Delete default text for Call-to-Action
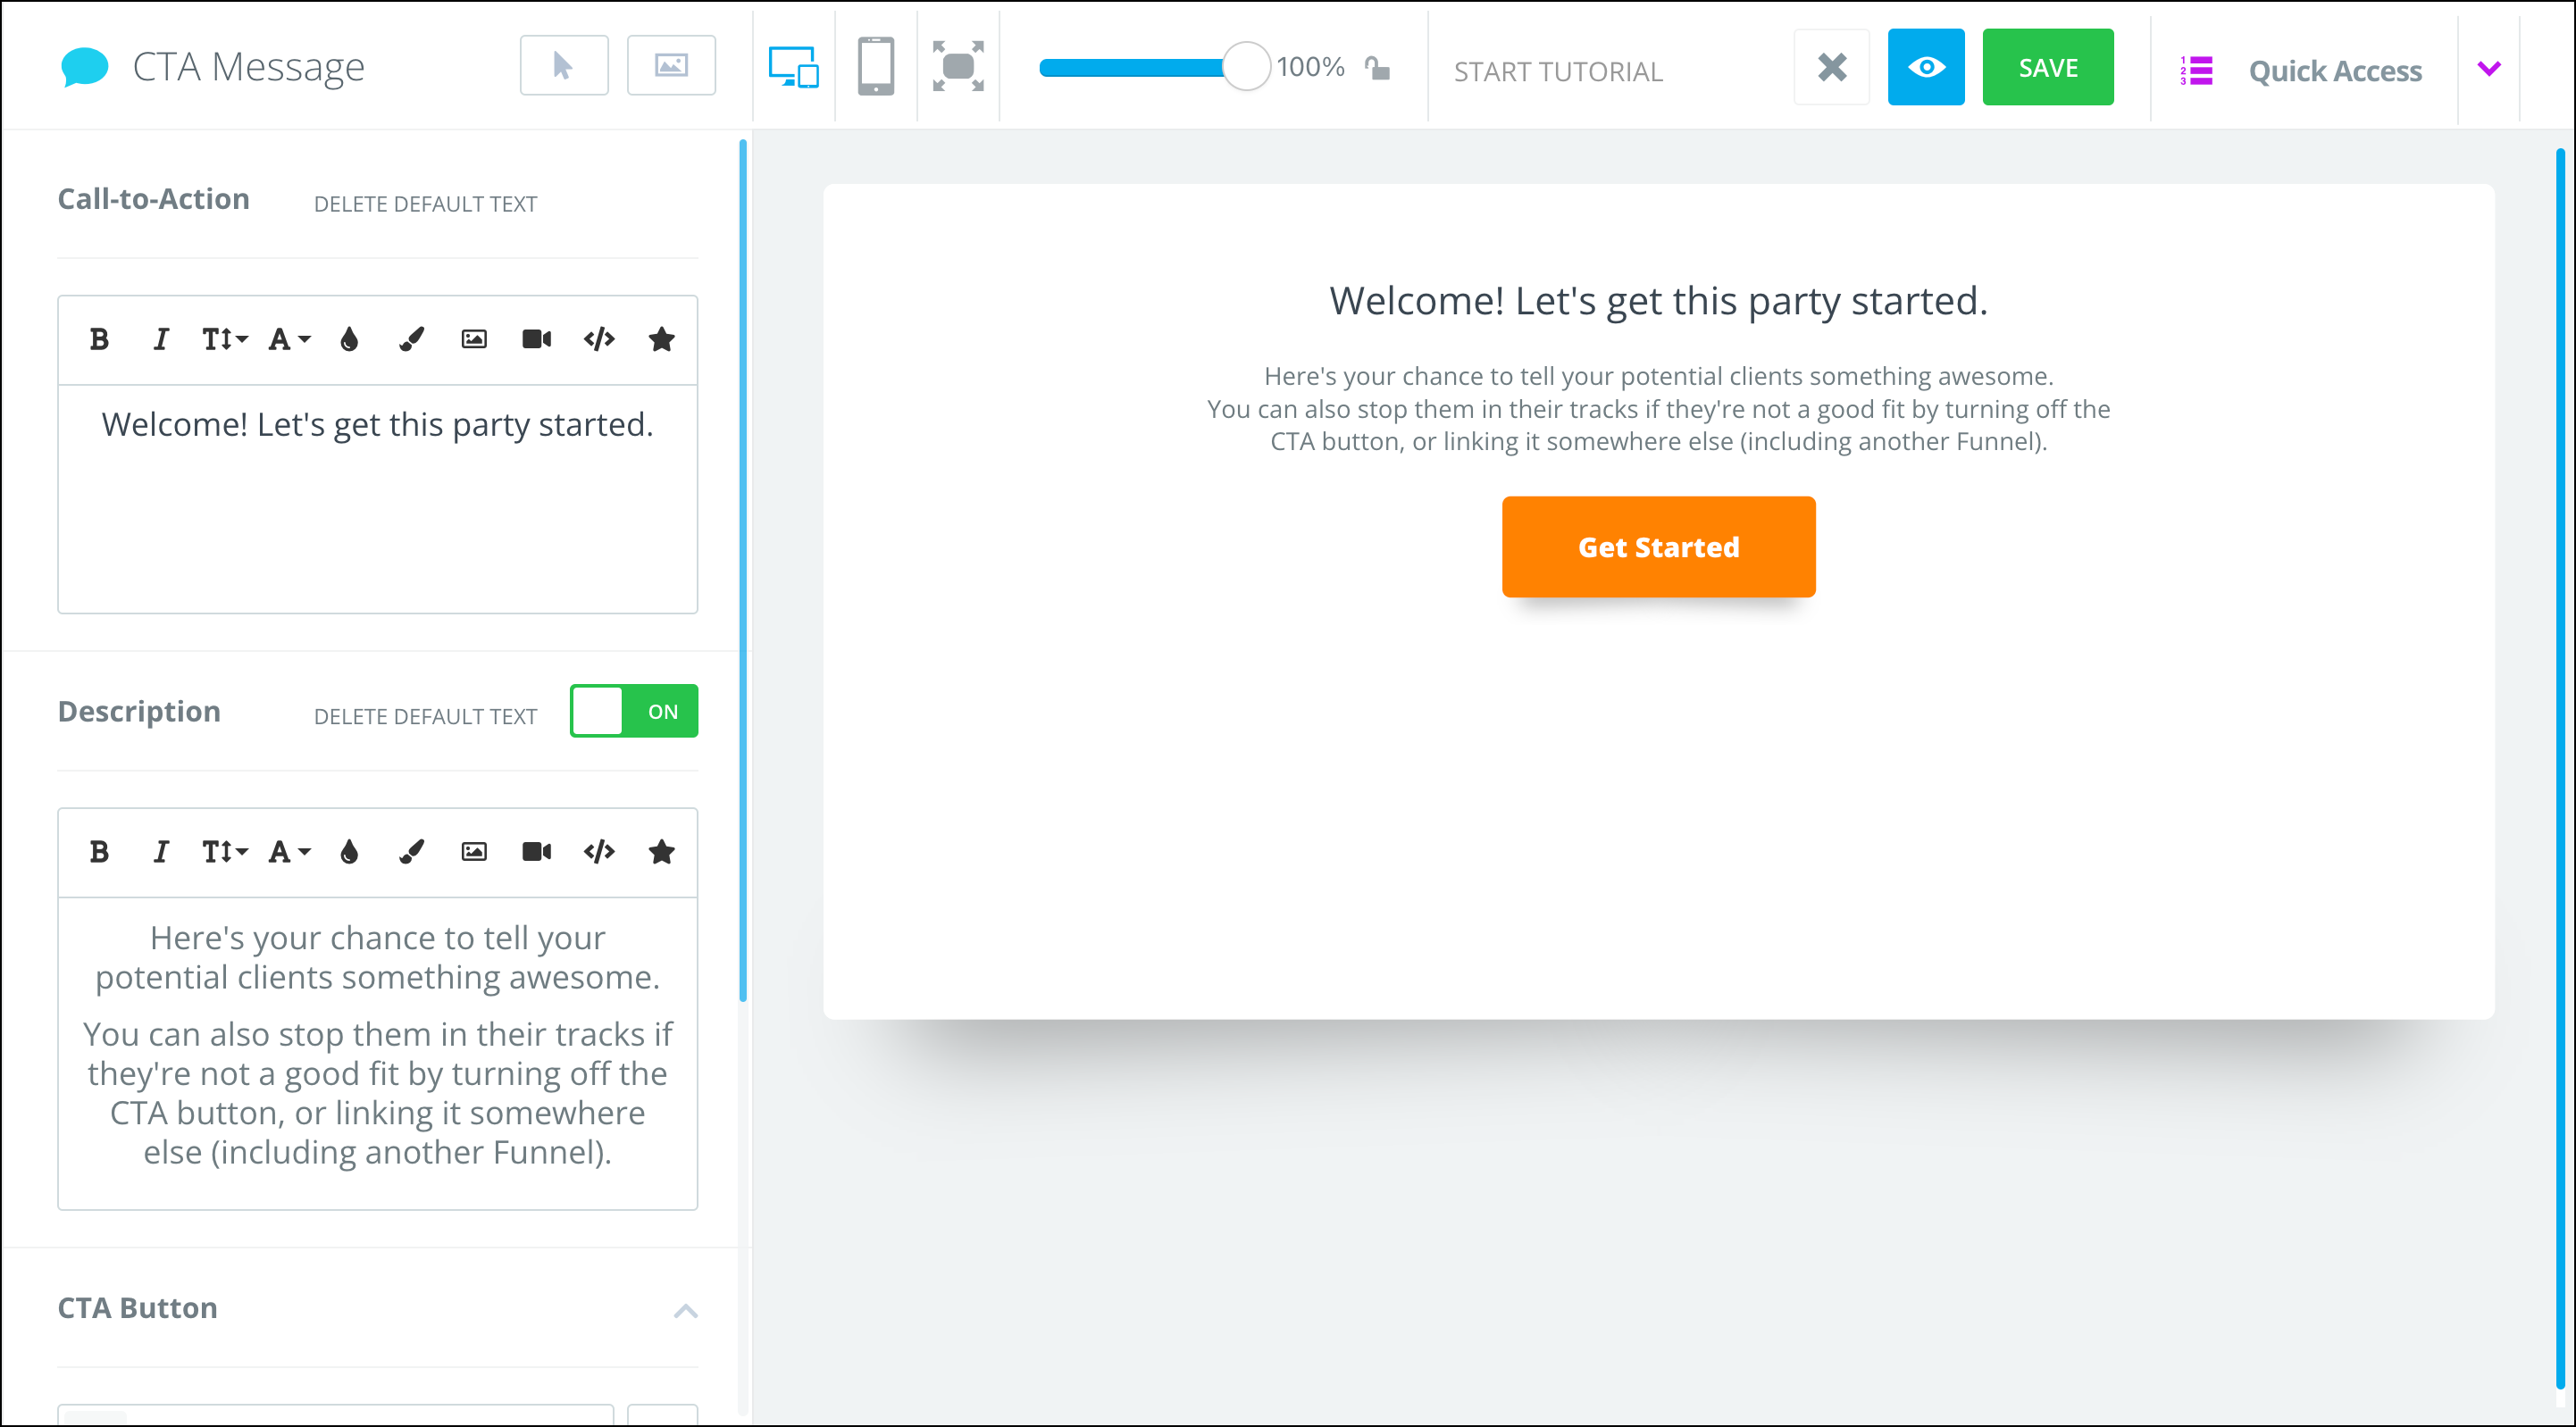 pos(425,203)
